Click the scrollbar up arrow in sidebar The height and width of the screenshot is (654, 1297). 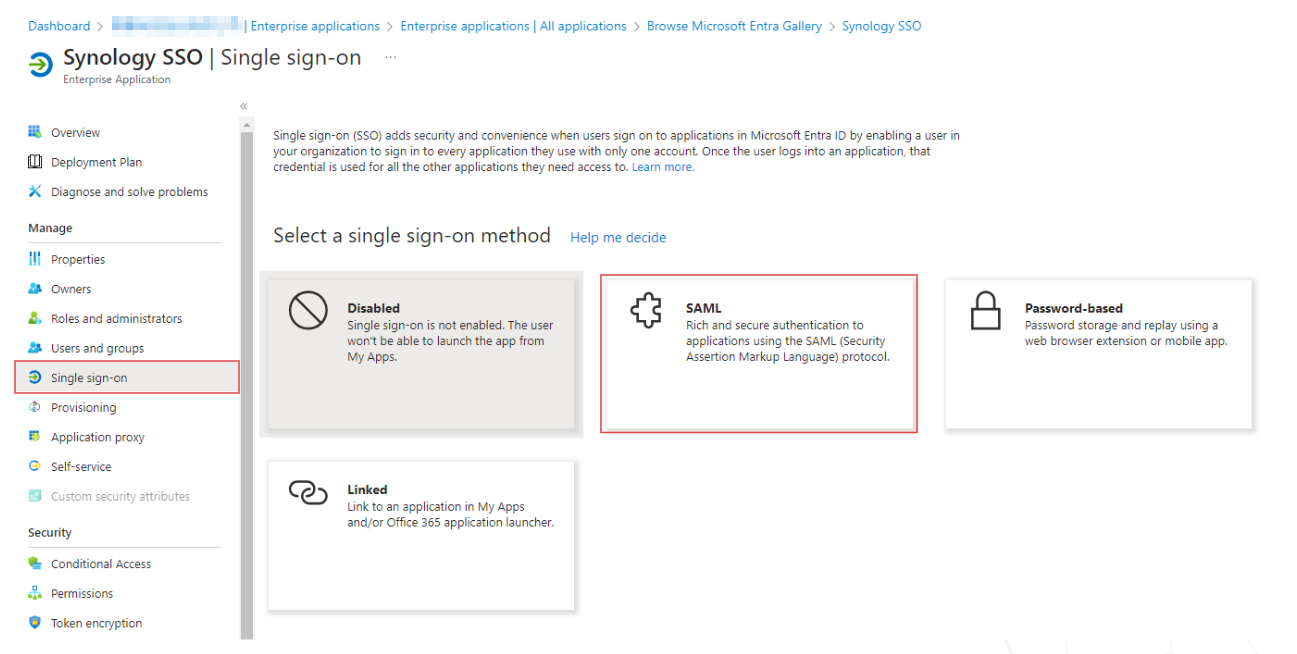[x=246, y=125]
